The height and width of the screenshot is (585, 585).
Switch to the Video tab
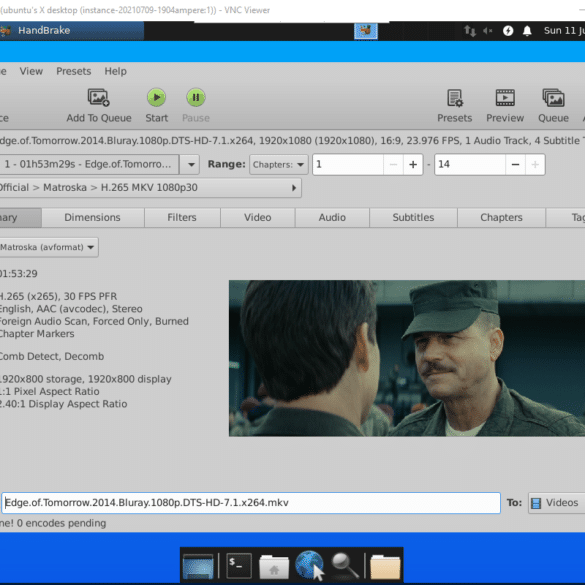pos(257,218)
